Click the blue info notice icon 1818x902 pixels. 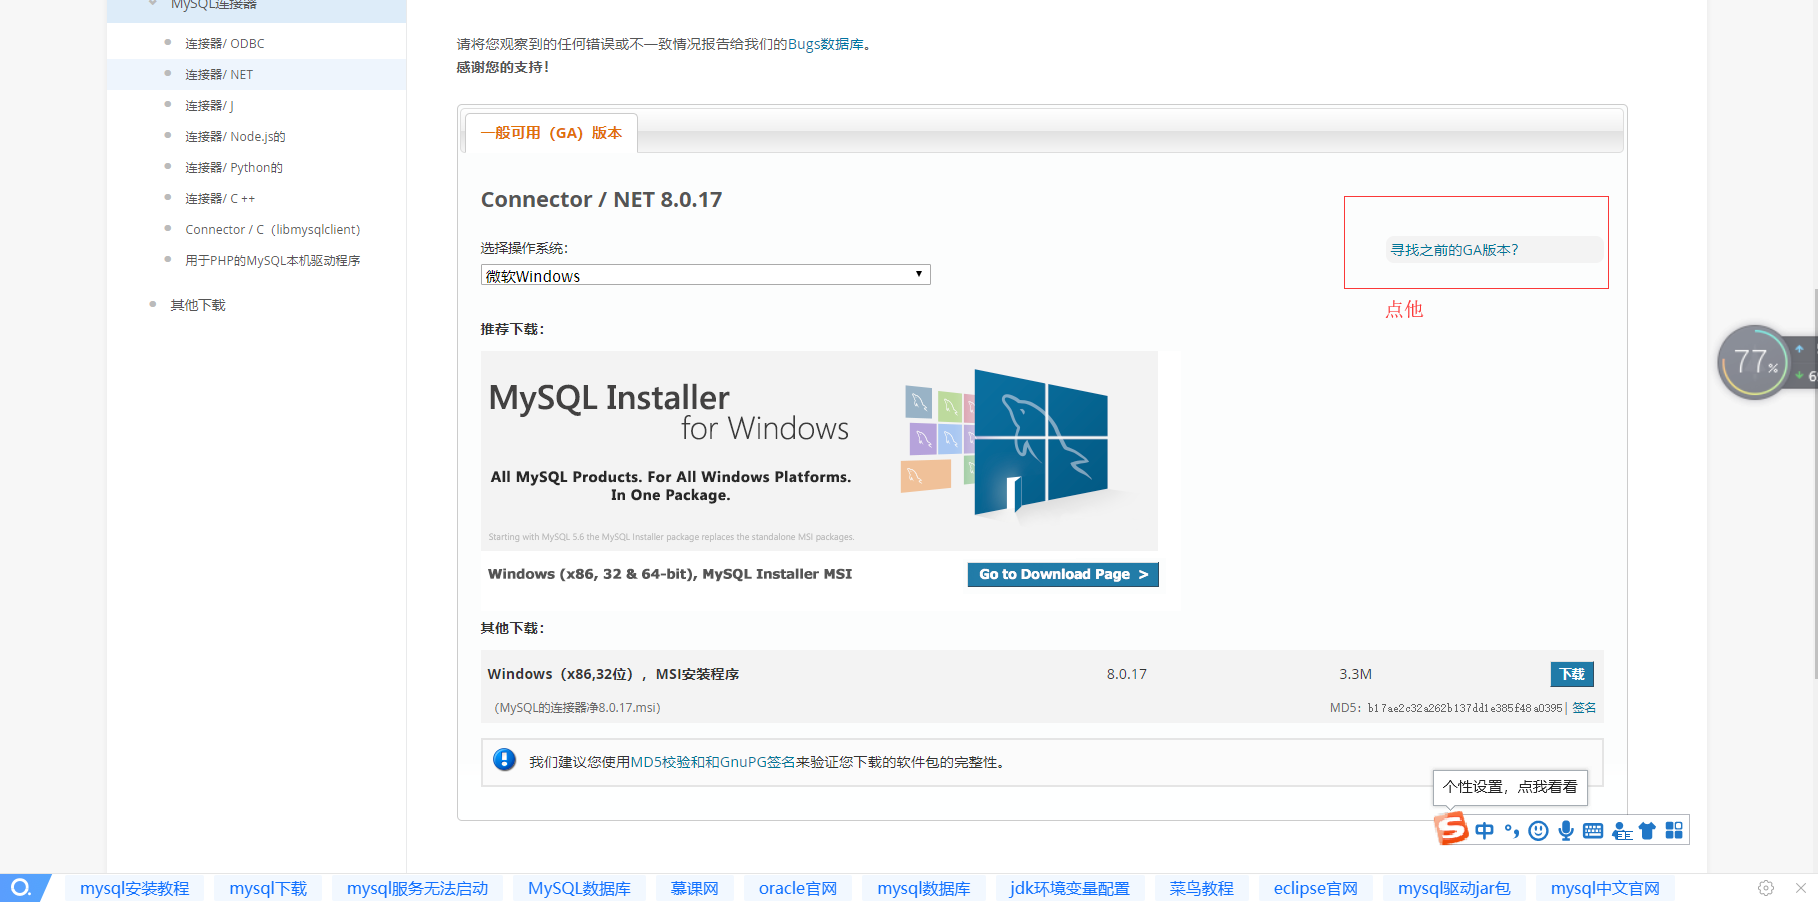(504, 760)
